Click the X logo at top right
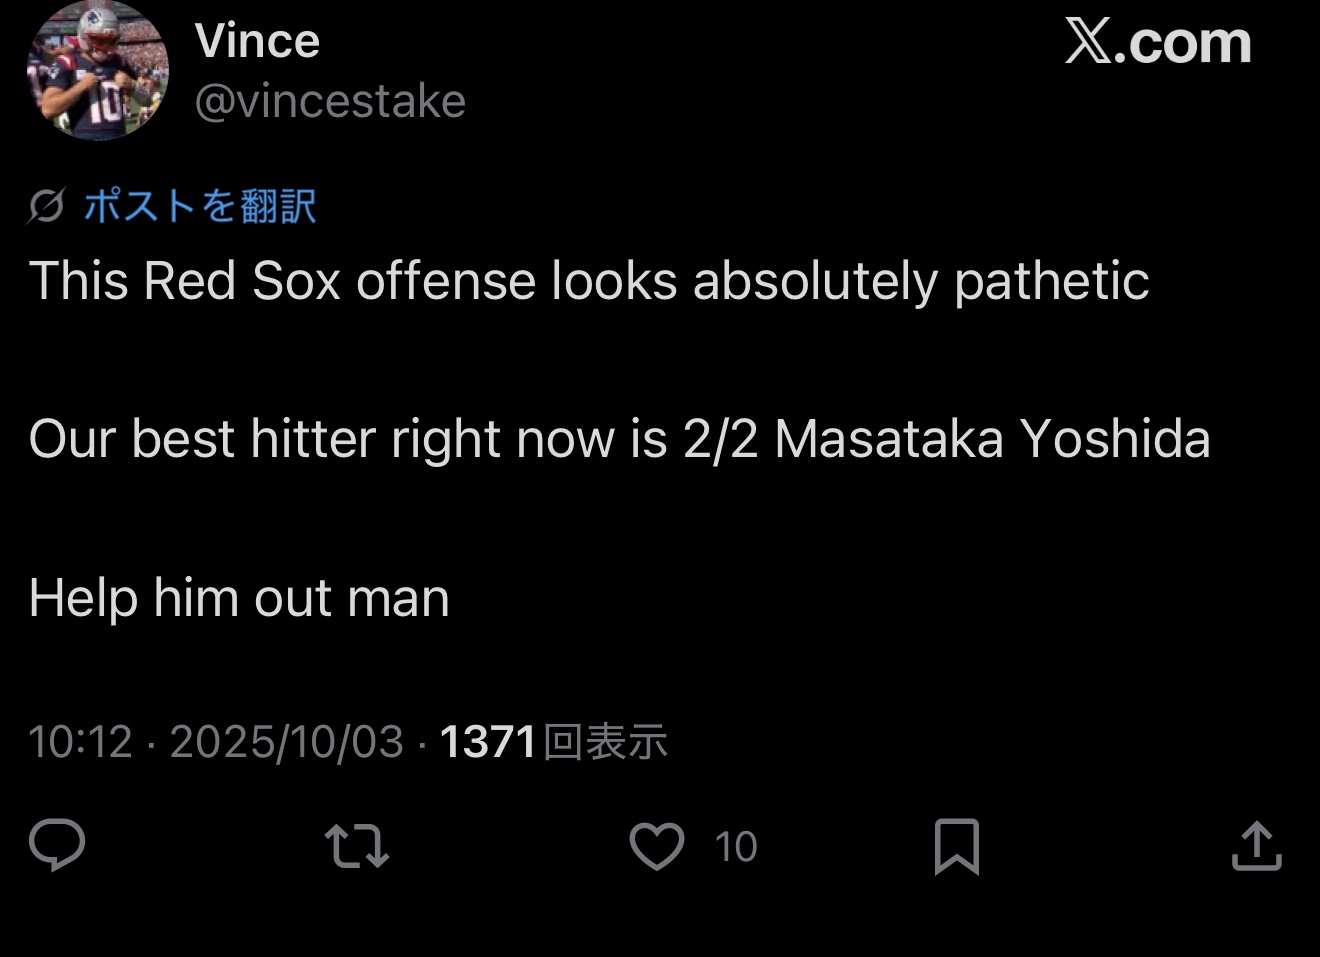The image size is (1320, 957). pos(1088,42)
